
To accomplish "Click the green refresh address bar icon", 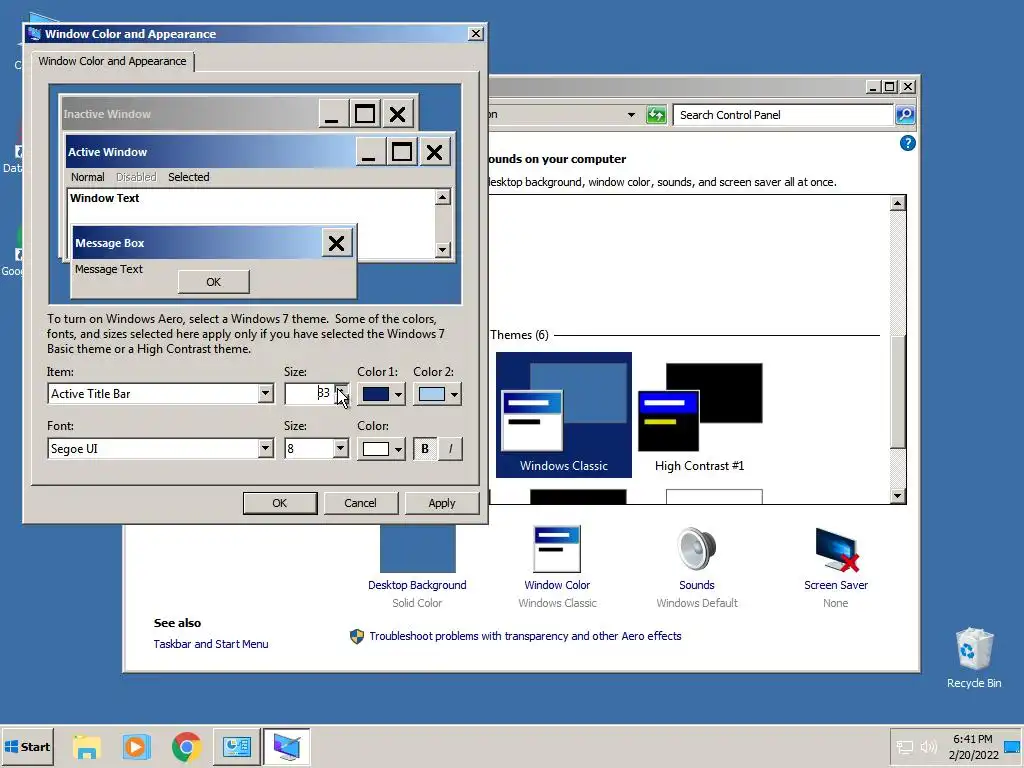I will click(x=656, y=115).
